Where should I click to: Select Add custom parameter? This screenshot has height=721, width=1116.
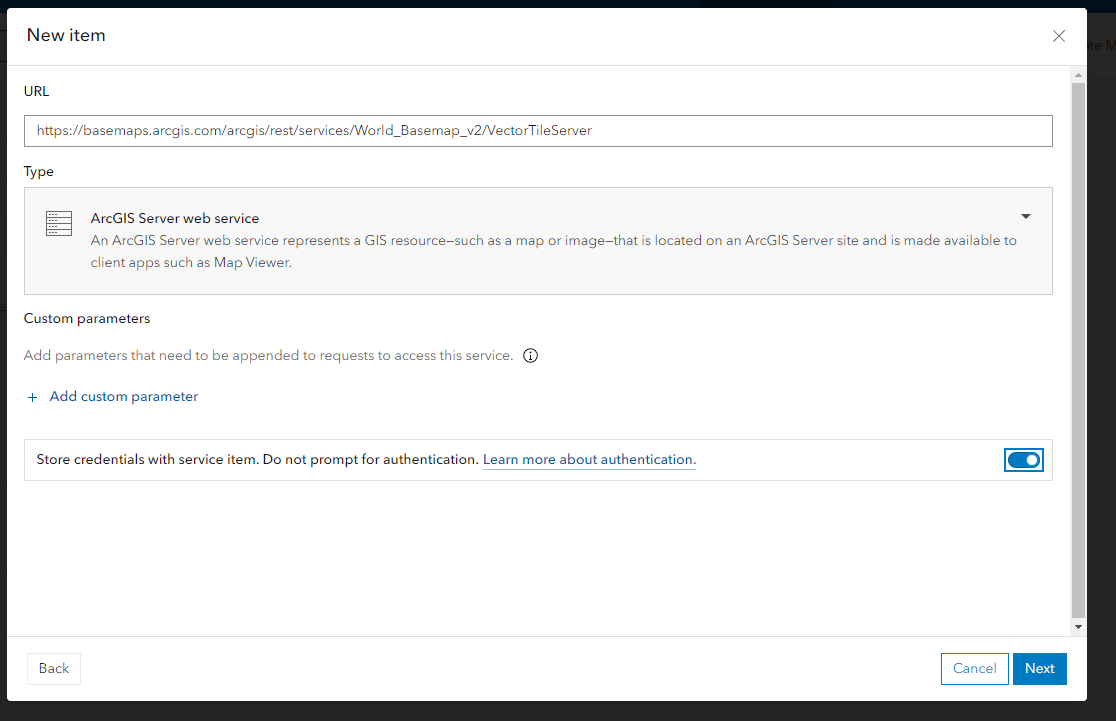(123, 396)
